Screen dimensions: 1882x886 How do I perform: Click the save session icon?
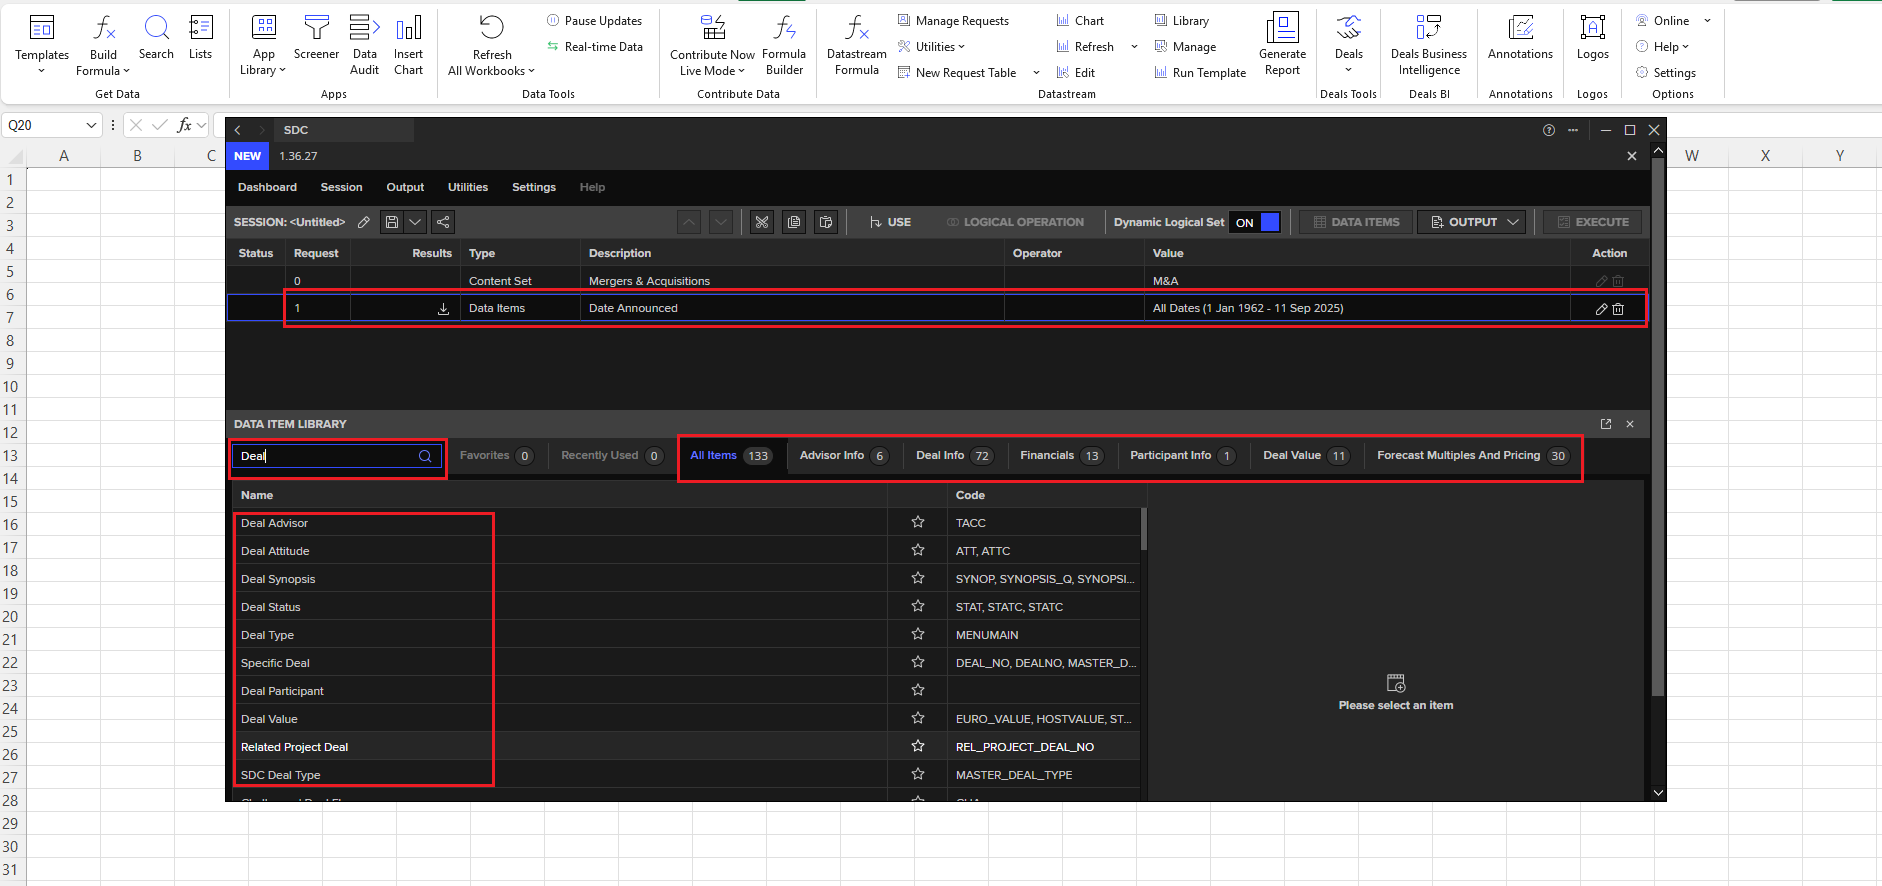(392, 222)
